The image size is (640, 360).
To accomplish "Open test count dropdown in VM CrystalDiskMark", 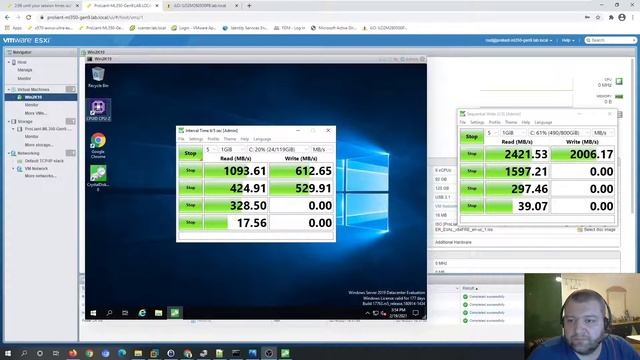I will tap(210, 149).
